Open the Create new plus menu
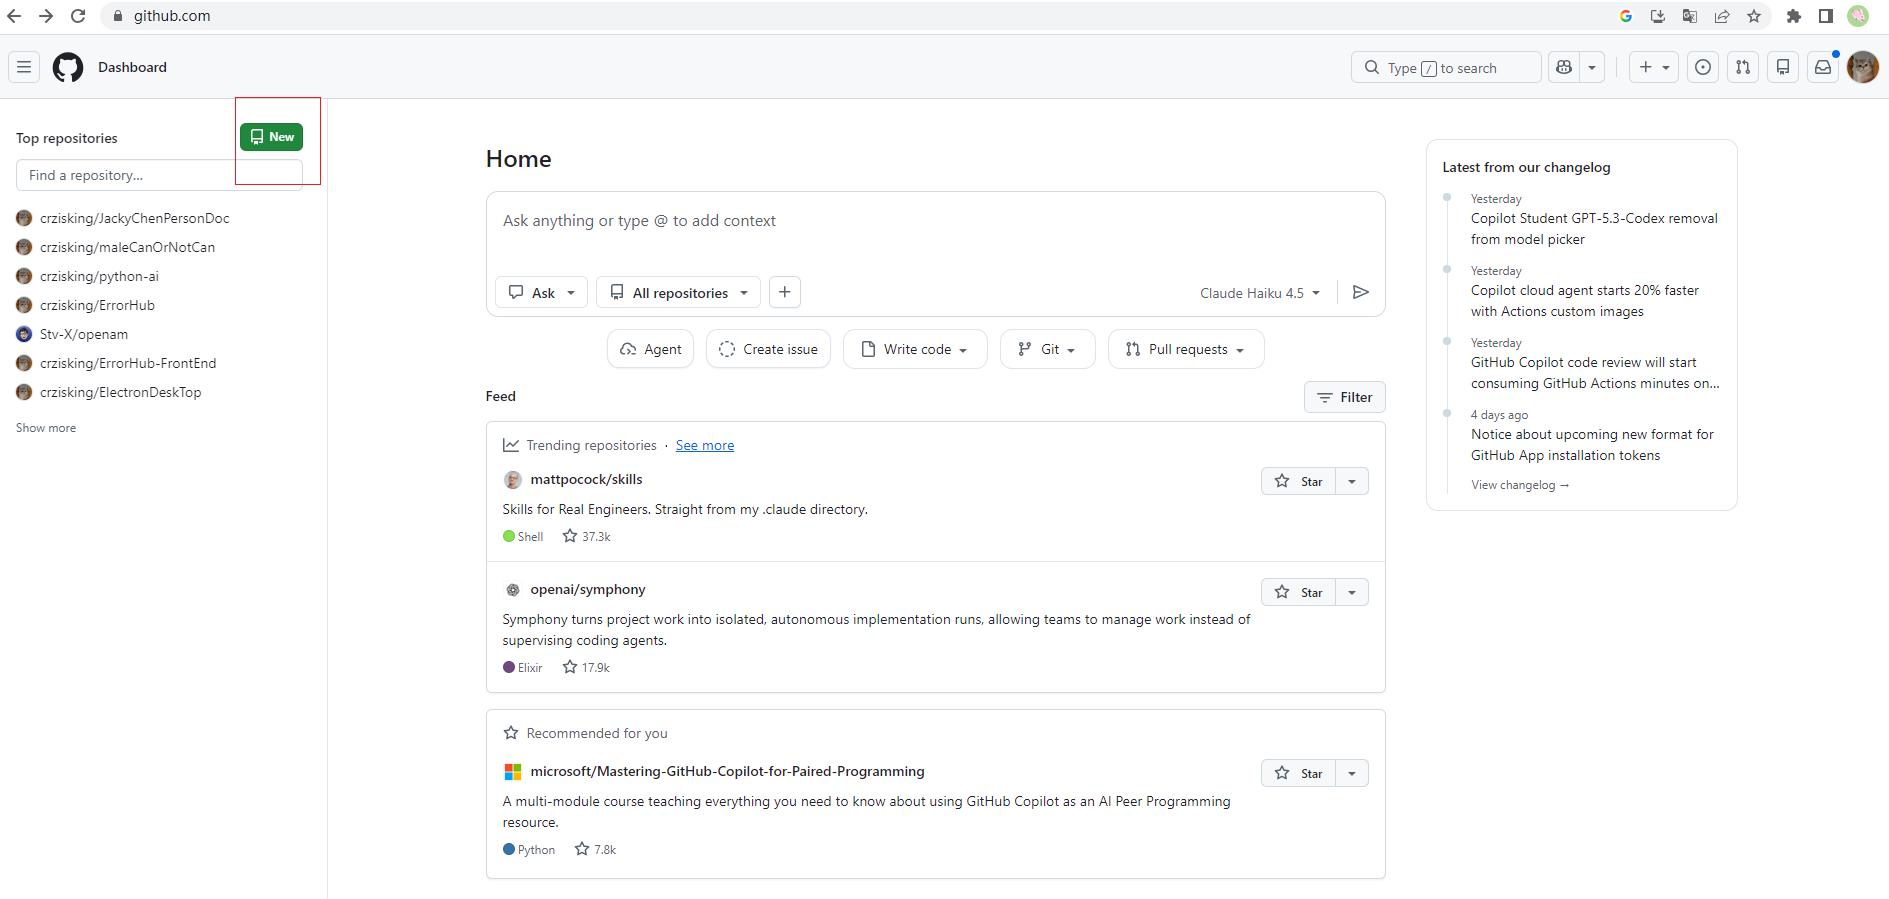This screenshot has width=1889, height=899. [1654, 67]
